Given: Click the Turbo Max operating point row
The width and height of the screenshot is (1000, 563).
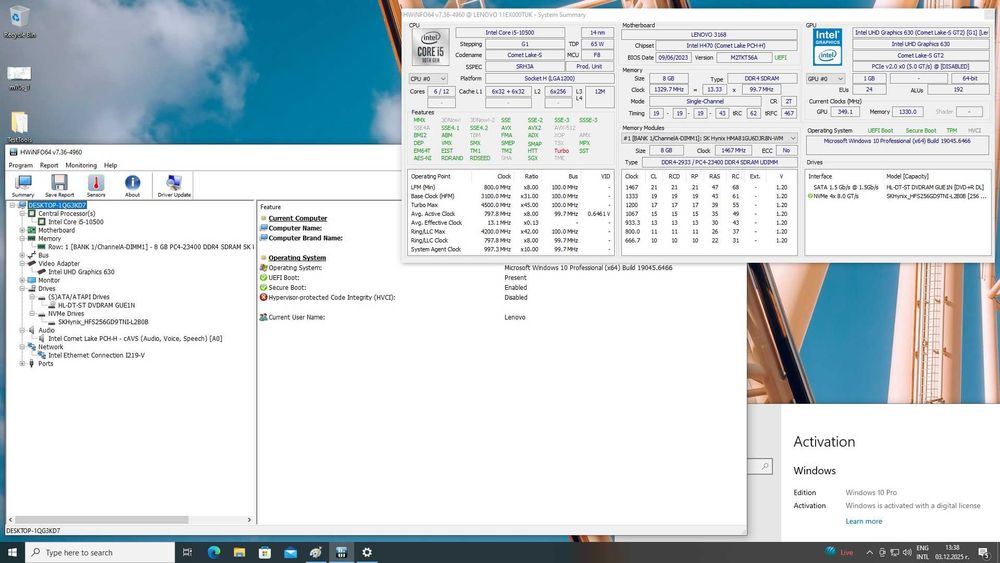Looking at the screenshot, I should coord(510,205).
